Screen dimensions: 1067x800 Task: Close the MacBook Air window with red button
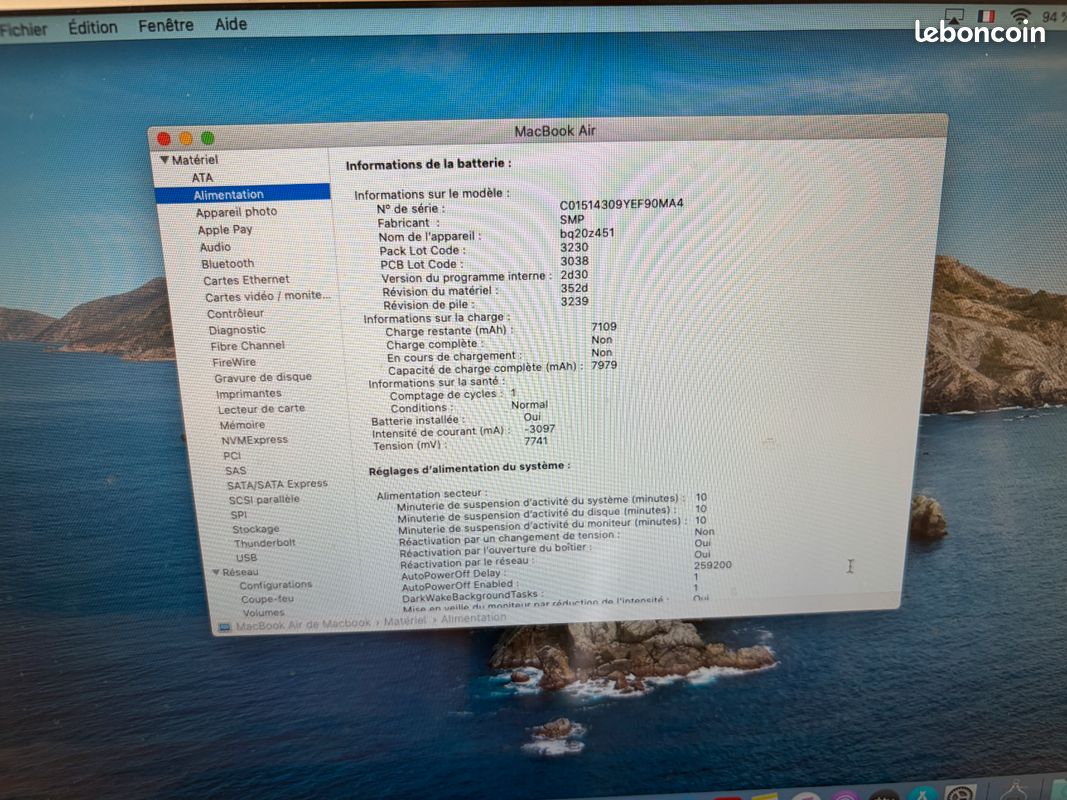coord(164,139)
